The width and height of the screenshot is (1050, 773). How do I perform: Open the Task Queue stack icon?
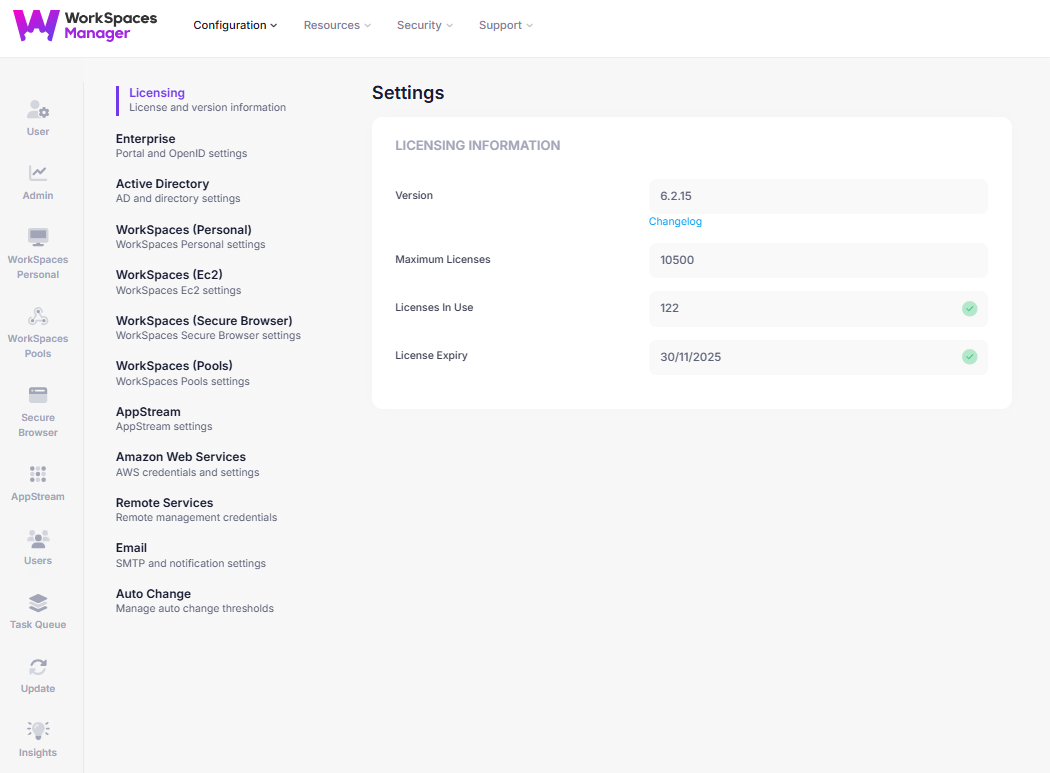[x=38, y=603]
